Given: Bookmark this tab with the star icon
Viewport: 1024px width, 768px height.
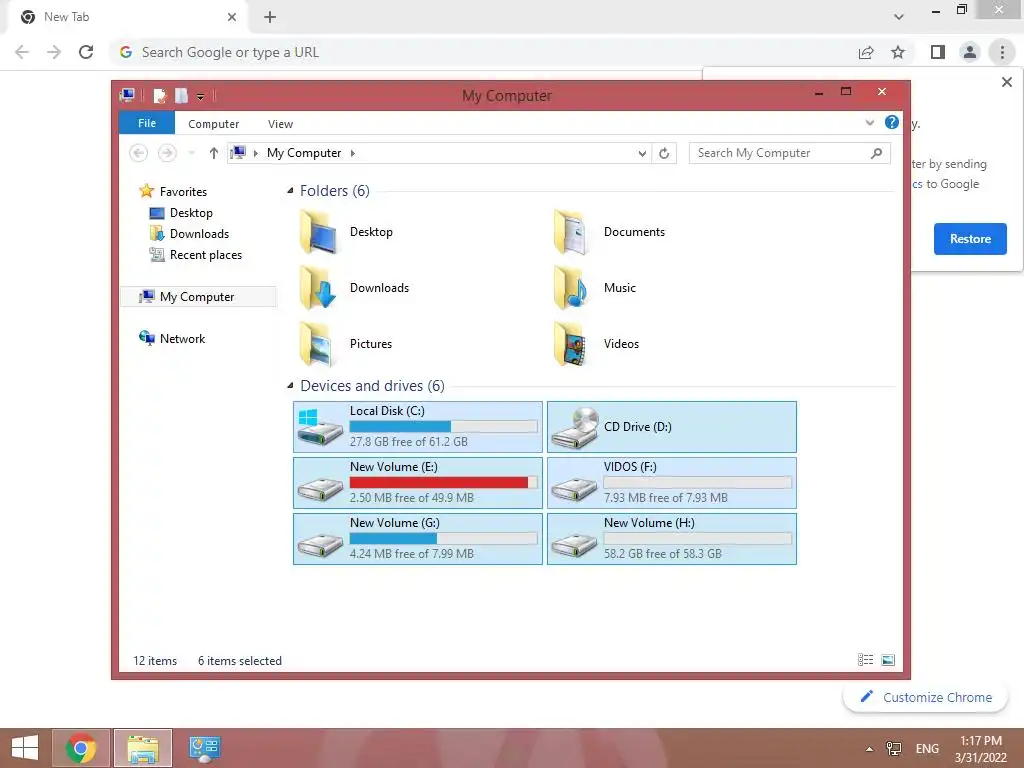Looking at the screenshot, I should (x=898, y=52).
